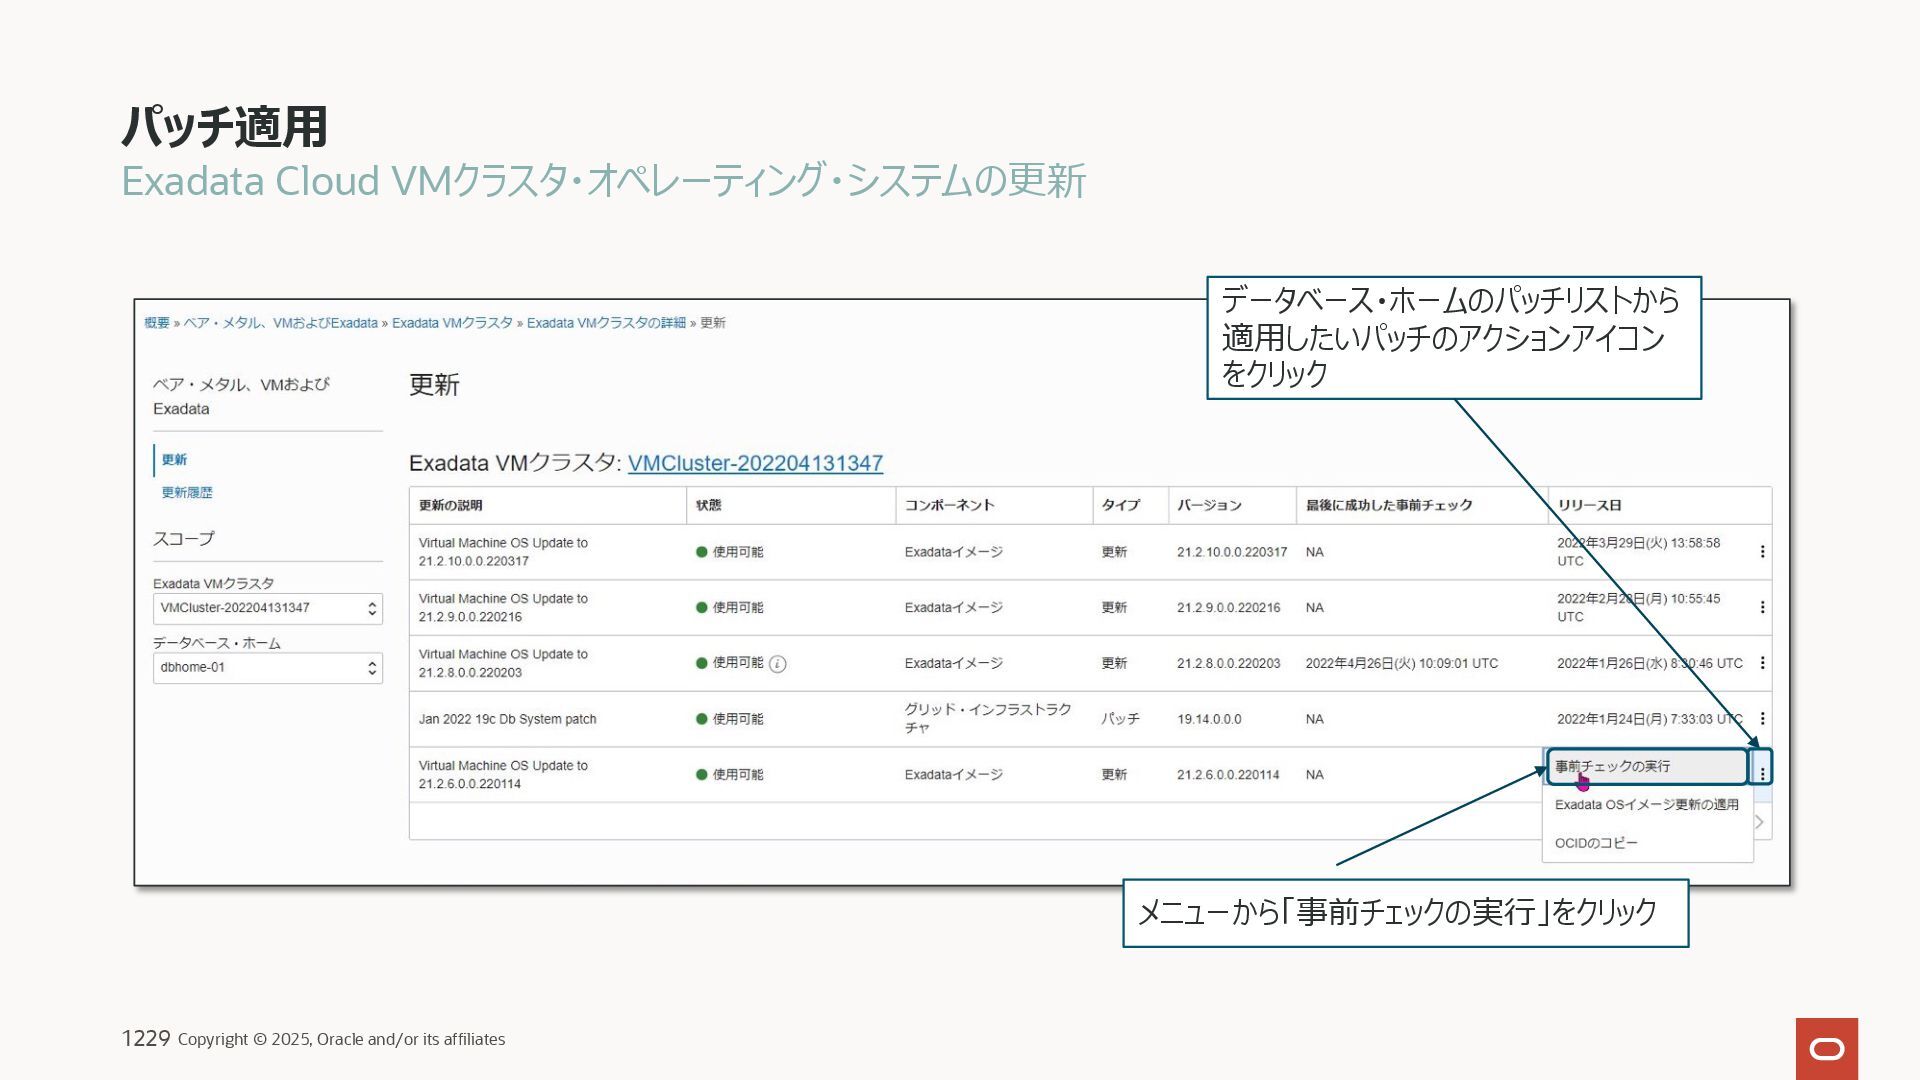The image size is (1920, 1080).
Task: Click 概要 breadcrumb link
Action: (x=157, y=323)
